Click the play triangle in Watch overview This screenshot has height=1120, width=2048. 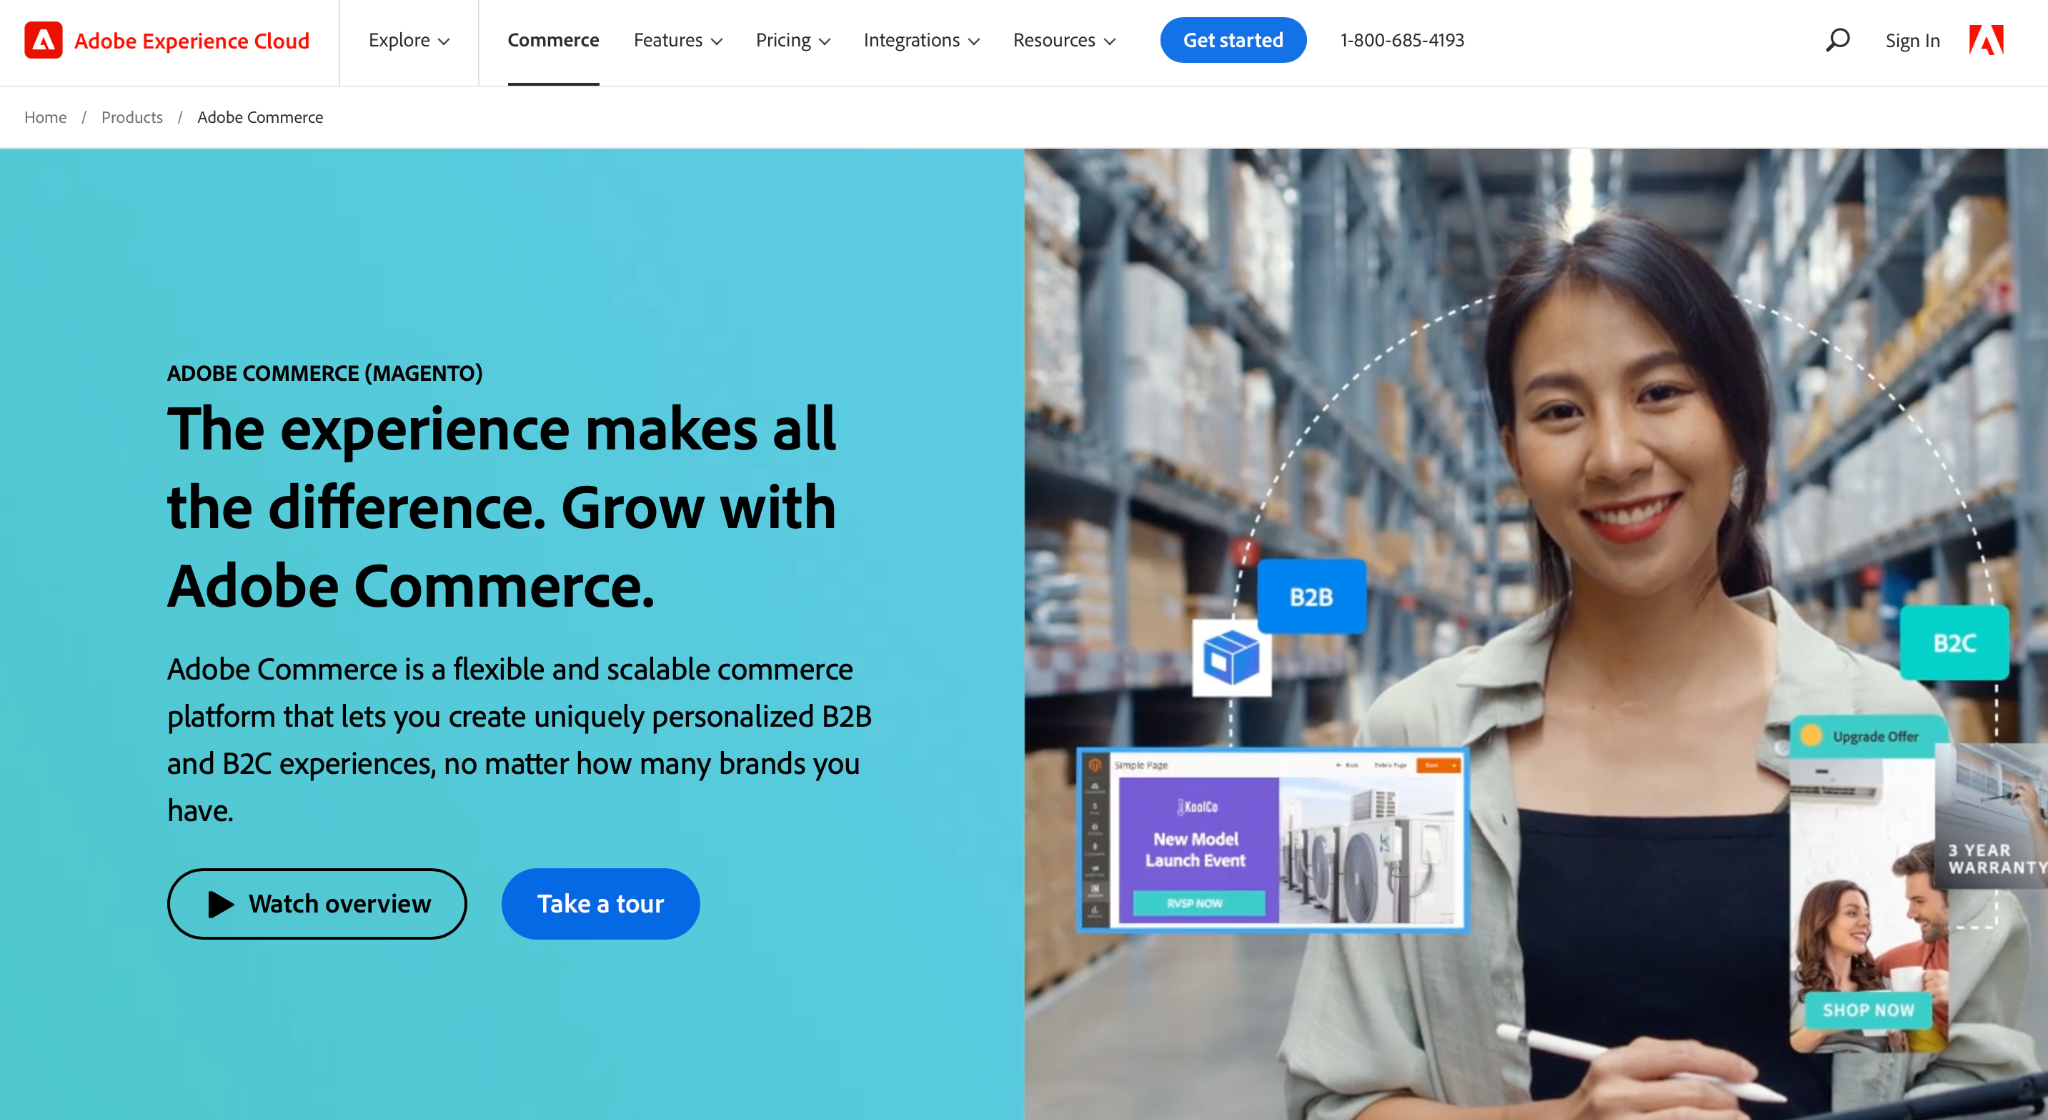pos(220,904)
